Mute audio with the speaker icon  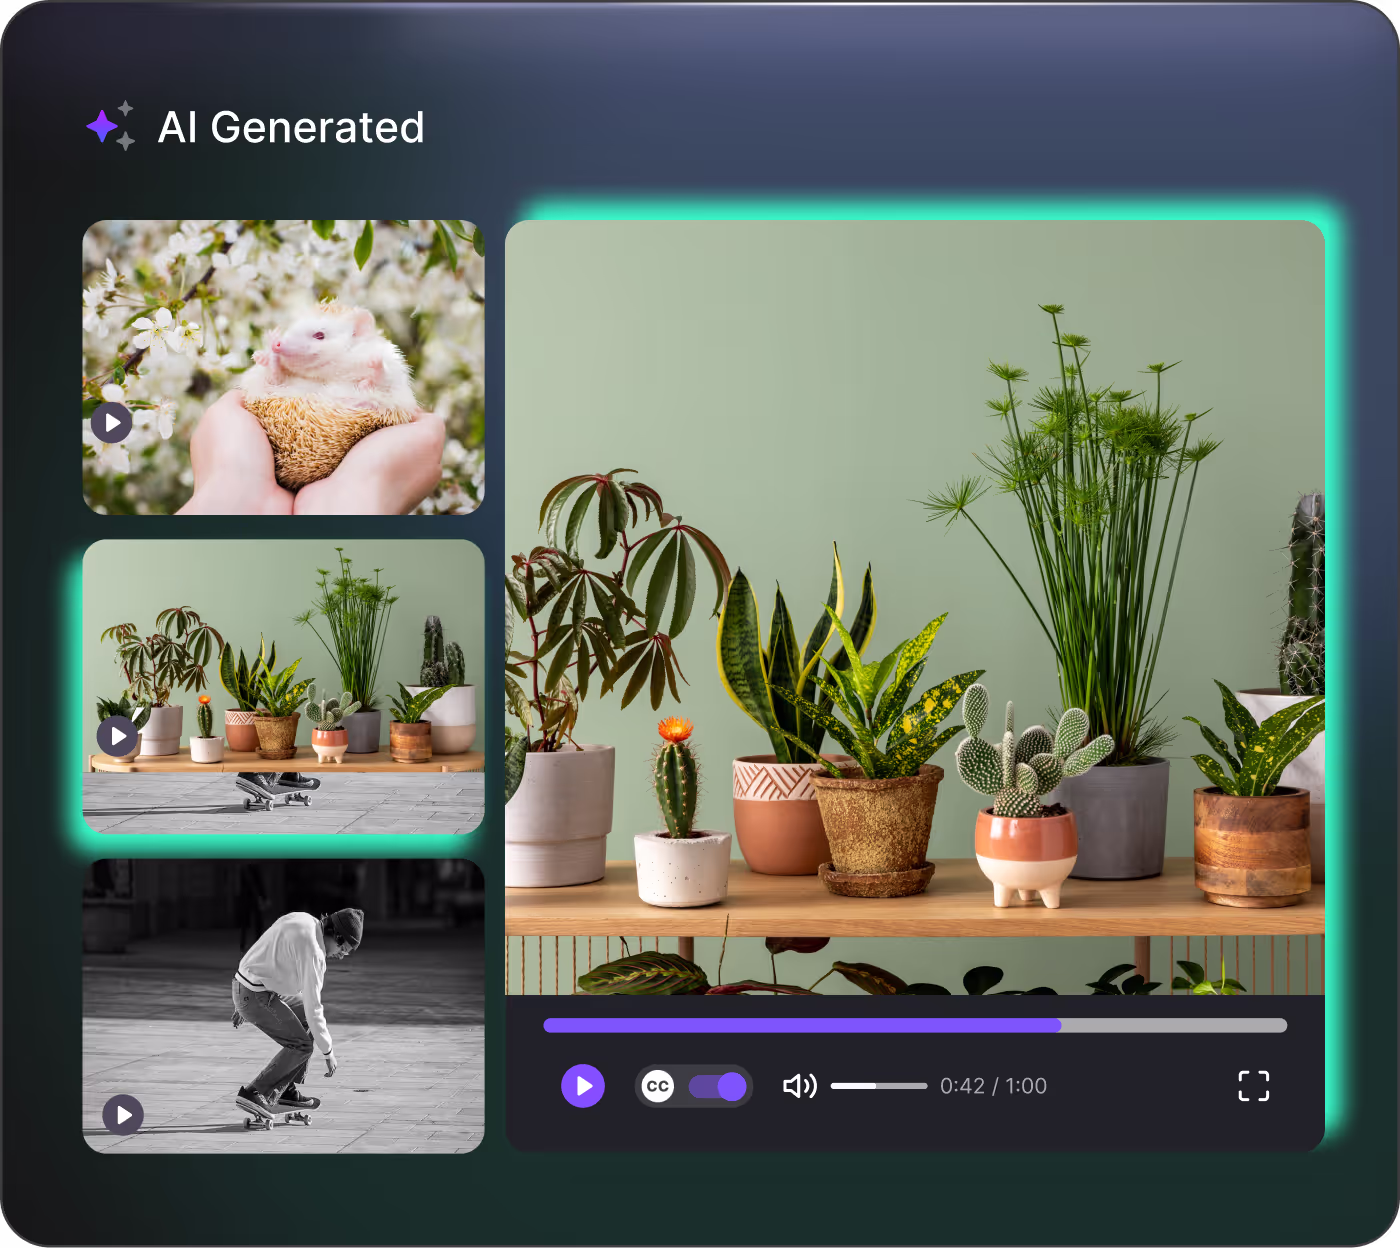(x=799, y=1086)
